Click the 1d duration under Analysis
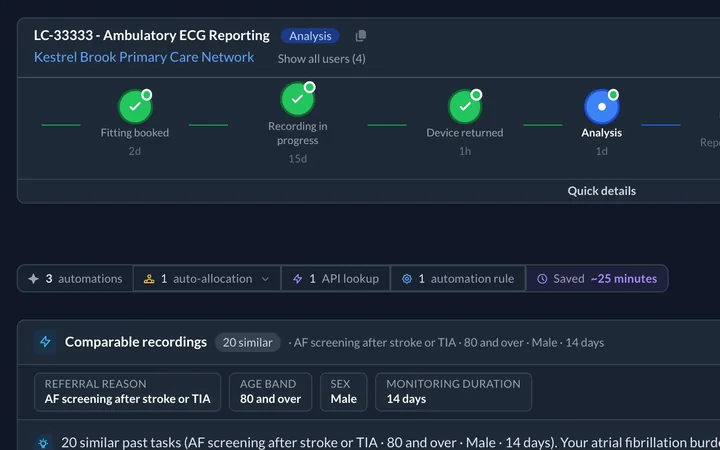 (602, 151)
